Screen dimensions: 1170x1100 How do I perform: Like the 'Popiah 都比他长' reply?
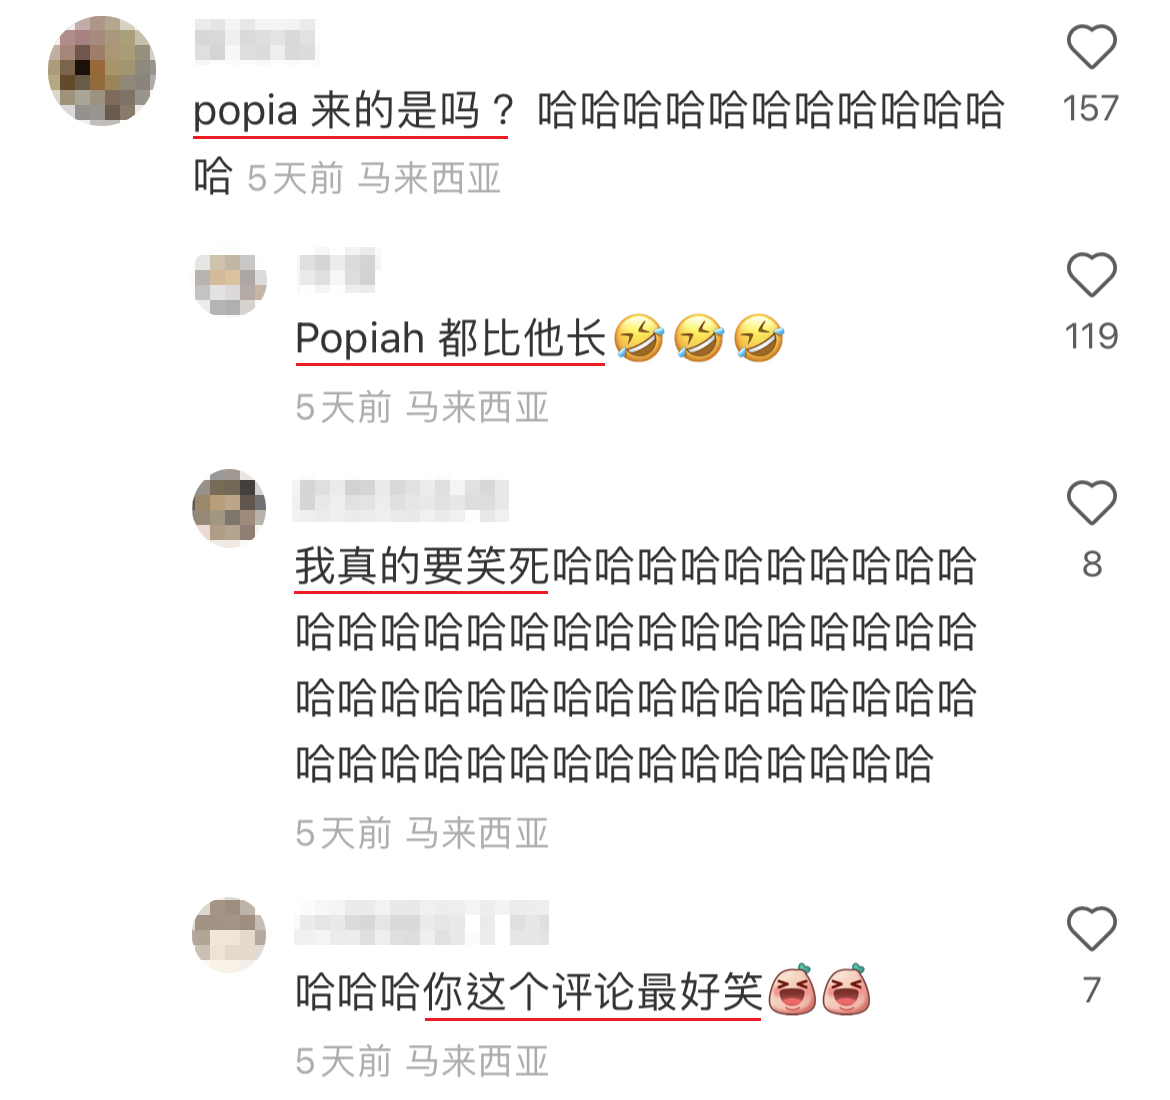coord(1091,275)
